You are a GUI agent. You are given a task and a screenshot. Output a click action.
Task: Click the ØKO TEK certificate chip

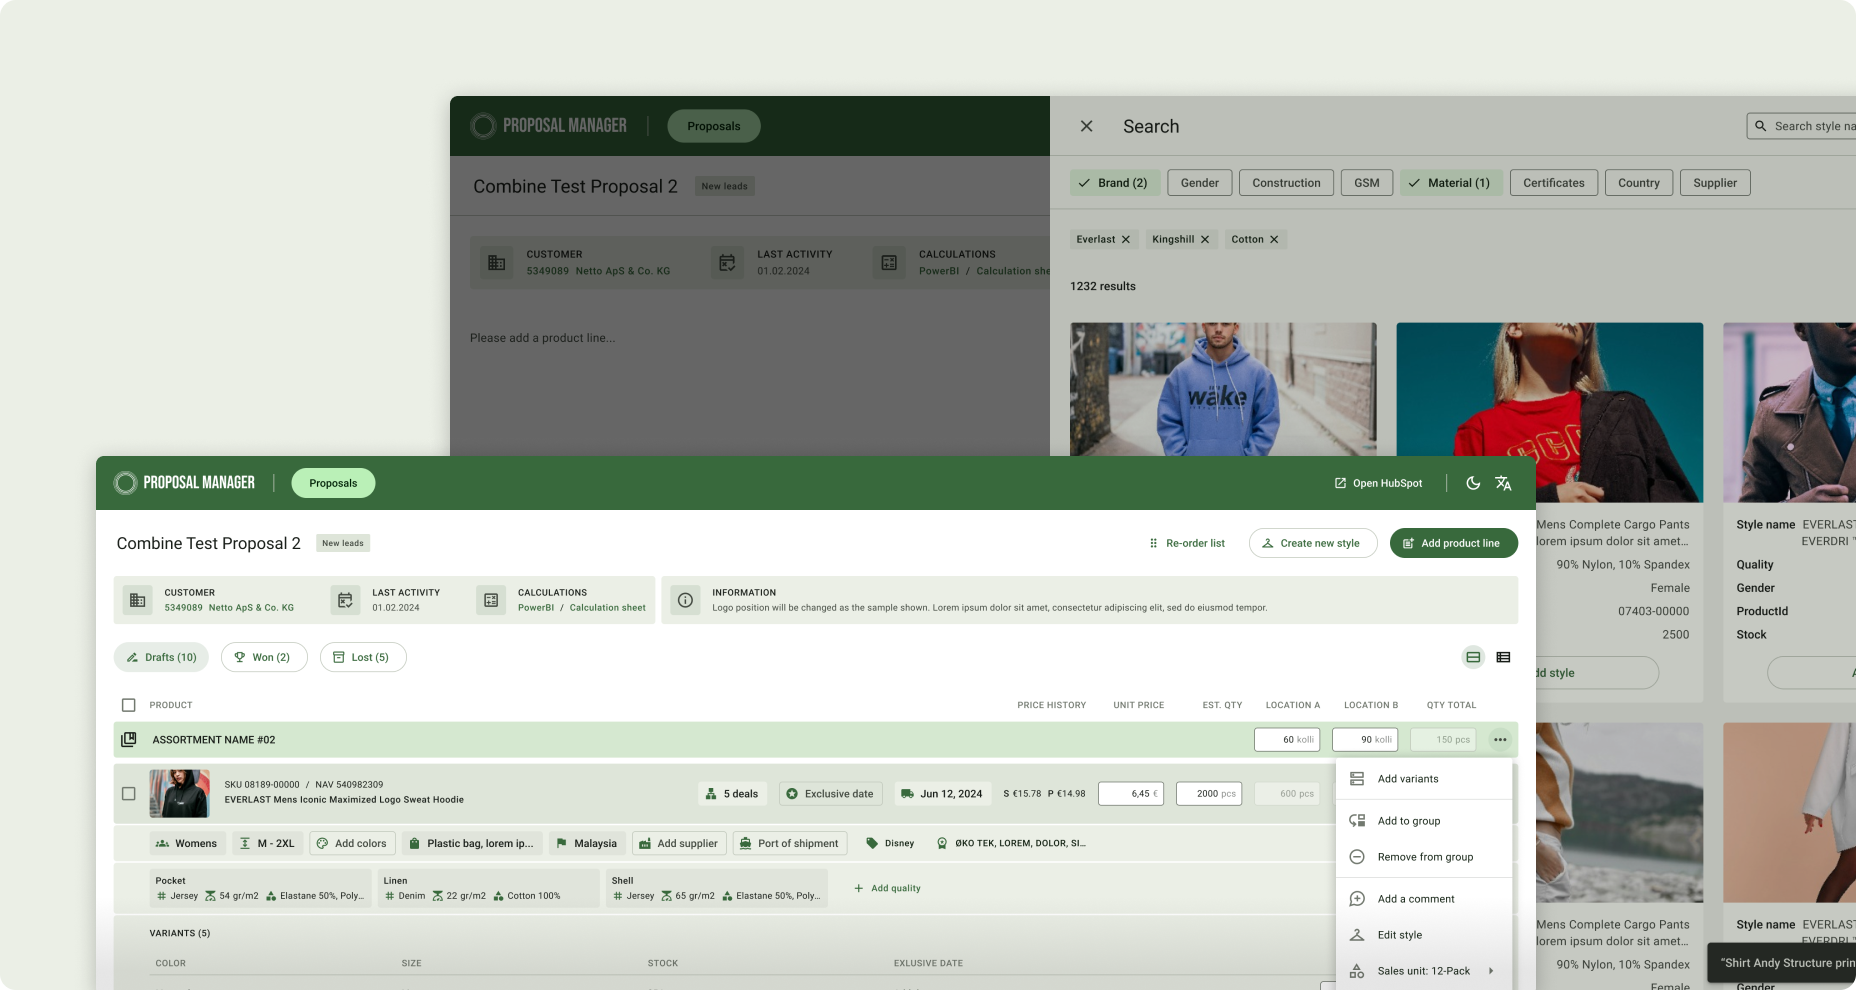pos(1011,843)
